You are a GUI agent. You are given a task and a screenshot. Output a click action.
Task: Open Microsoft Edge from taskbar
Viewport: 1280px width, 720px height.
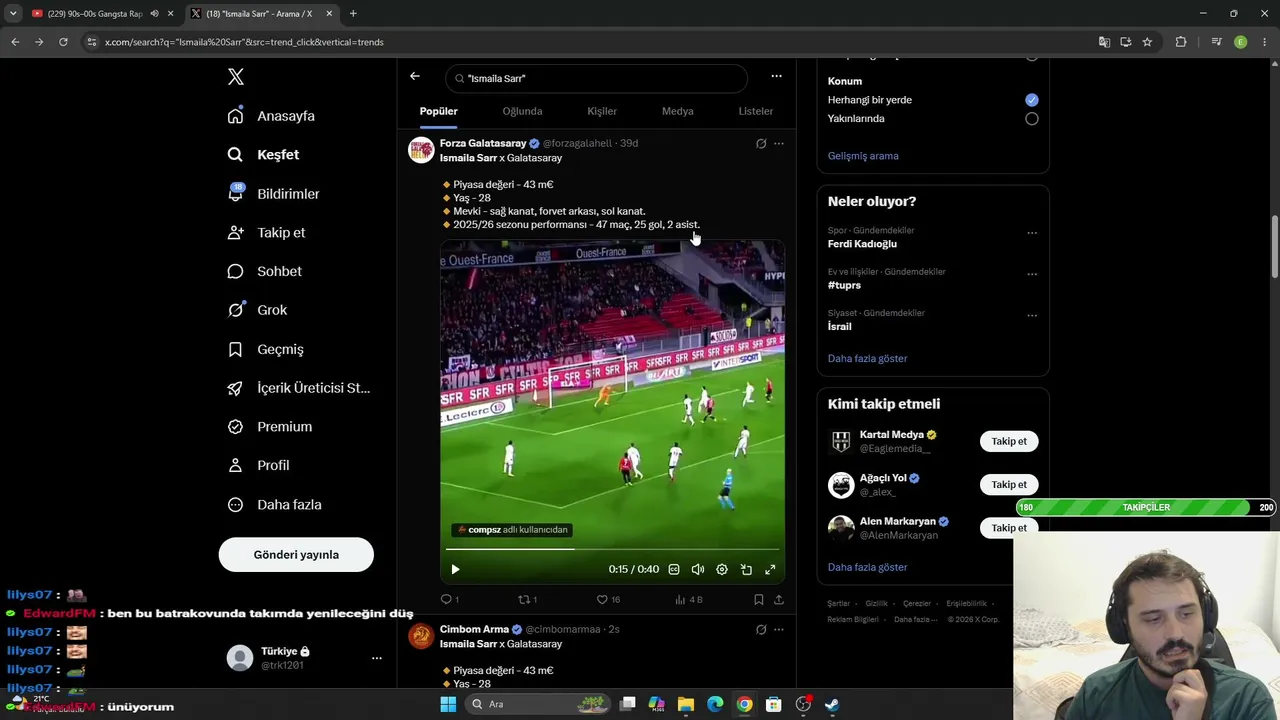pyautogui.click(x=715, y=704)
